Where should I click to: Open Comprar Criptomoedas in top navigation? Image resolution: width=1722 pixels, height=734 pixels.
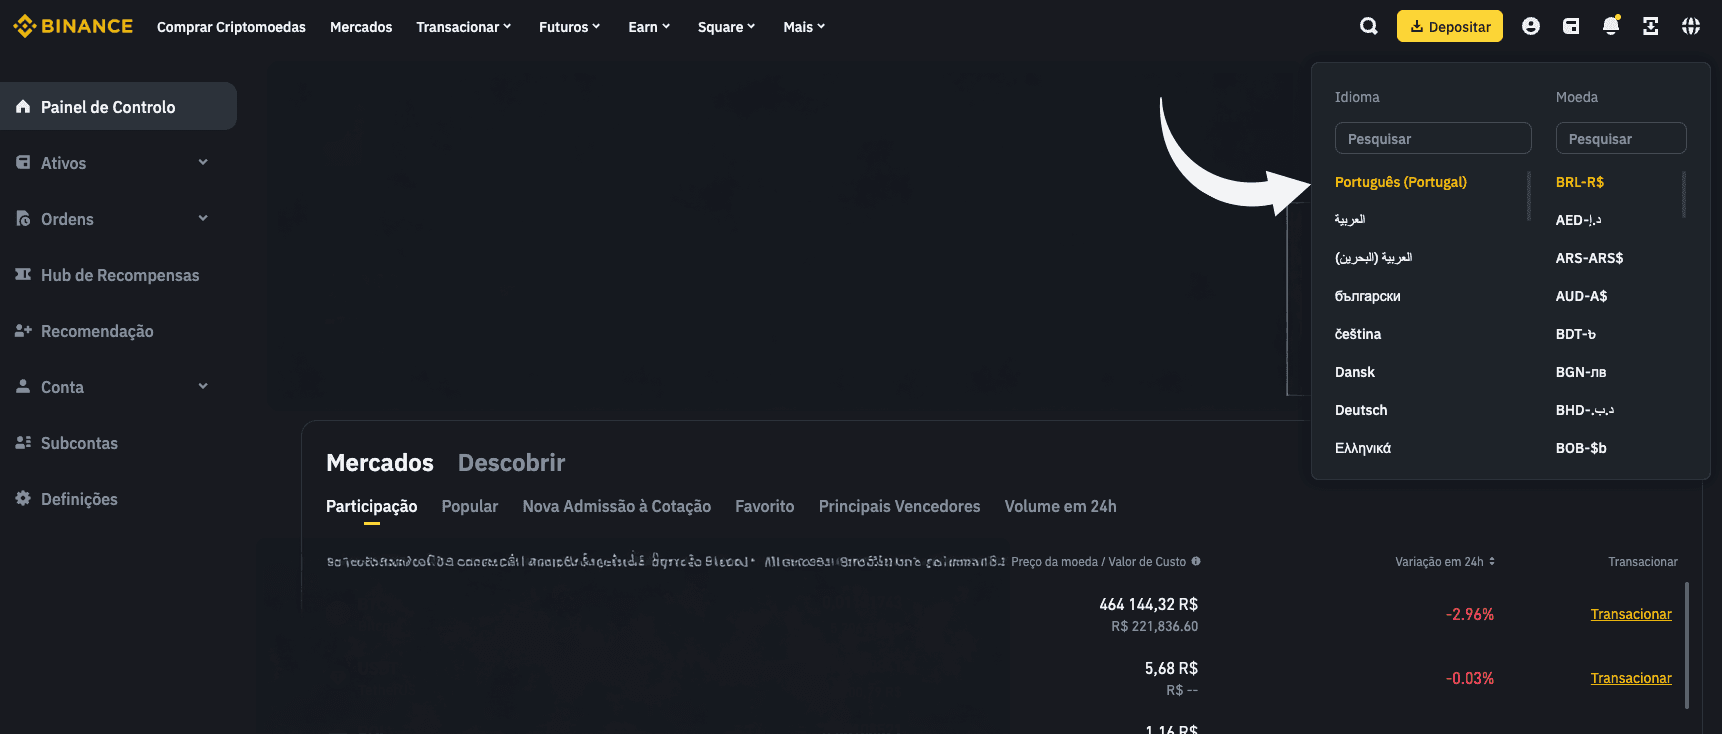pos(231,27)
